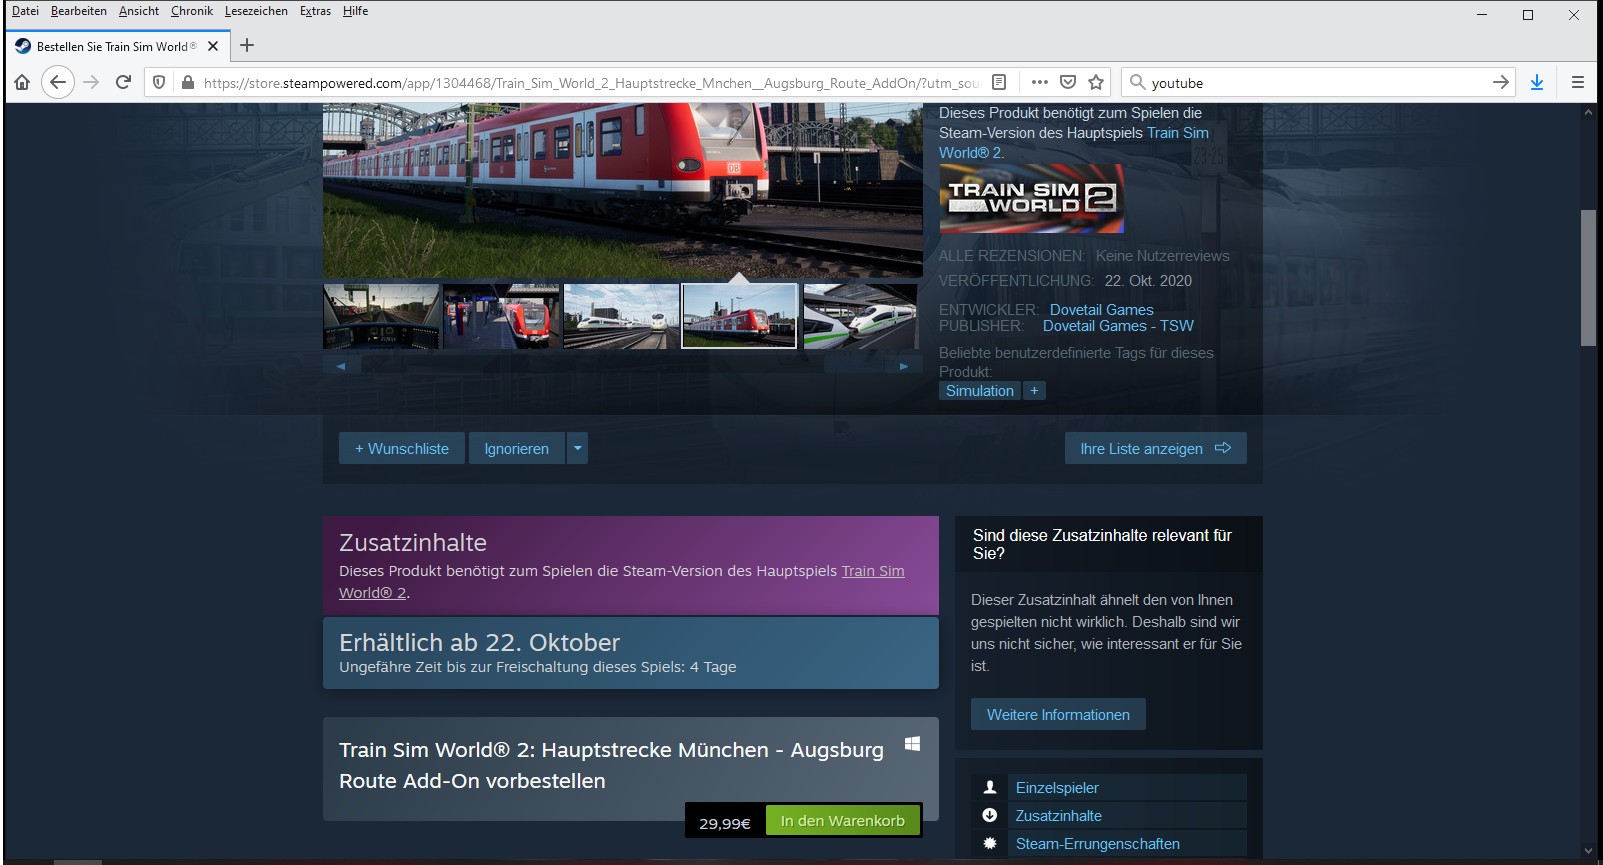Click the 29,99€ price label
The height and width of the screenshot is (865, 1603).
click(725, 823)
